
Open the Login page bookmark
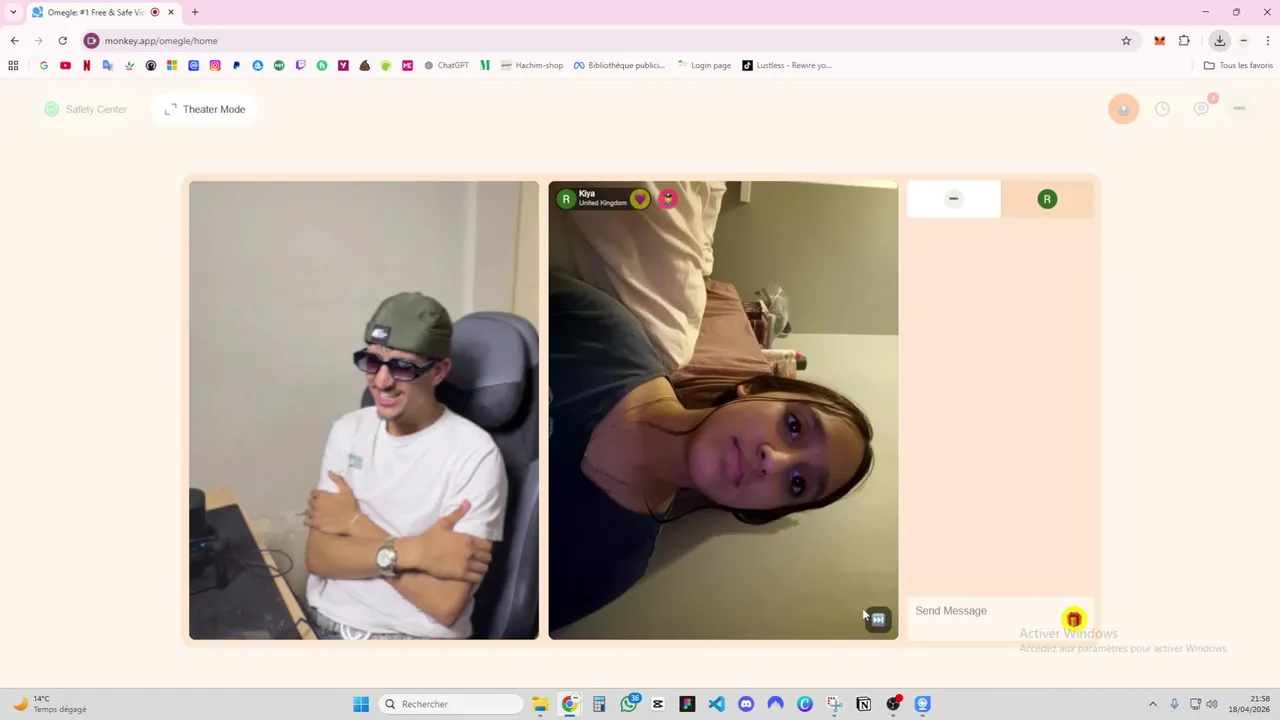point(704,65)
